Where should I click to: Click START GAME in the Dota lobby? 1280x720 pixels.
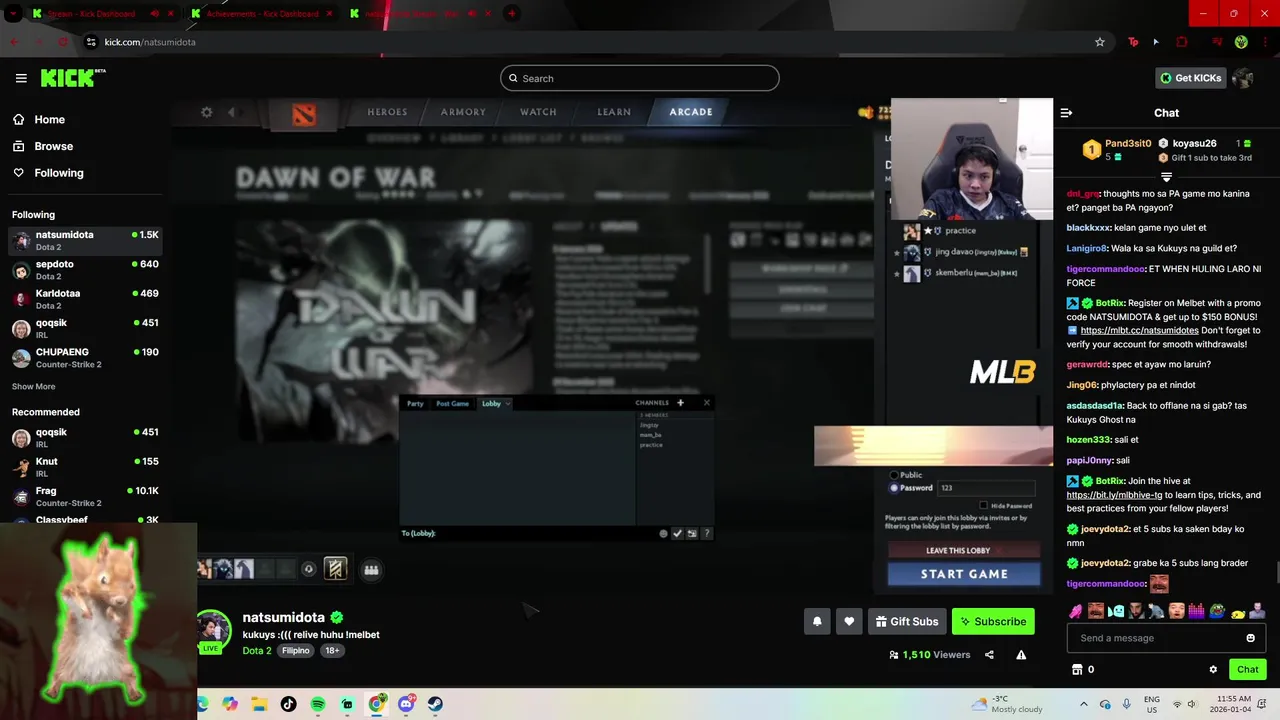(964, 574)
